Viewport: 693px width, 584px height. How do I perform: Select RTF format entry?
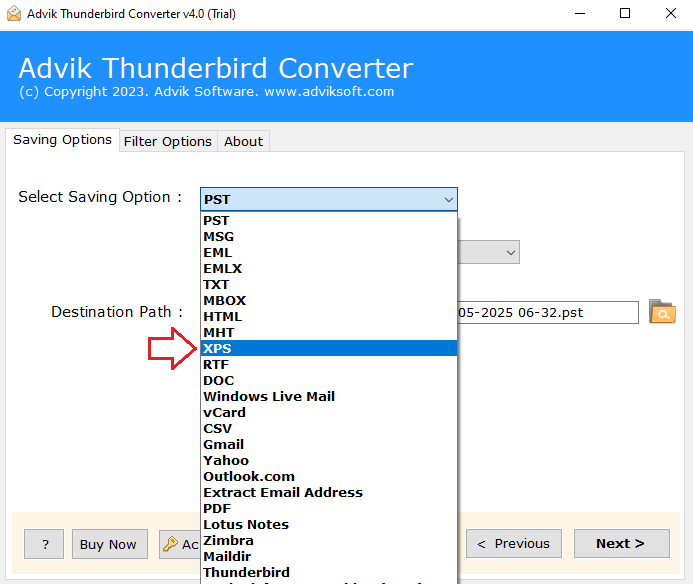pos(328,364)
